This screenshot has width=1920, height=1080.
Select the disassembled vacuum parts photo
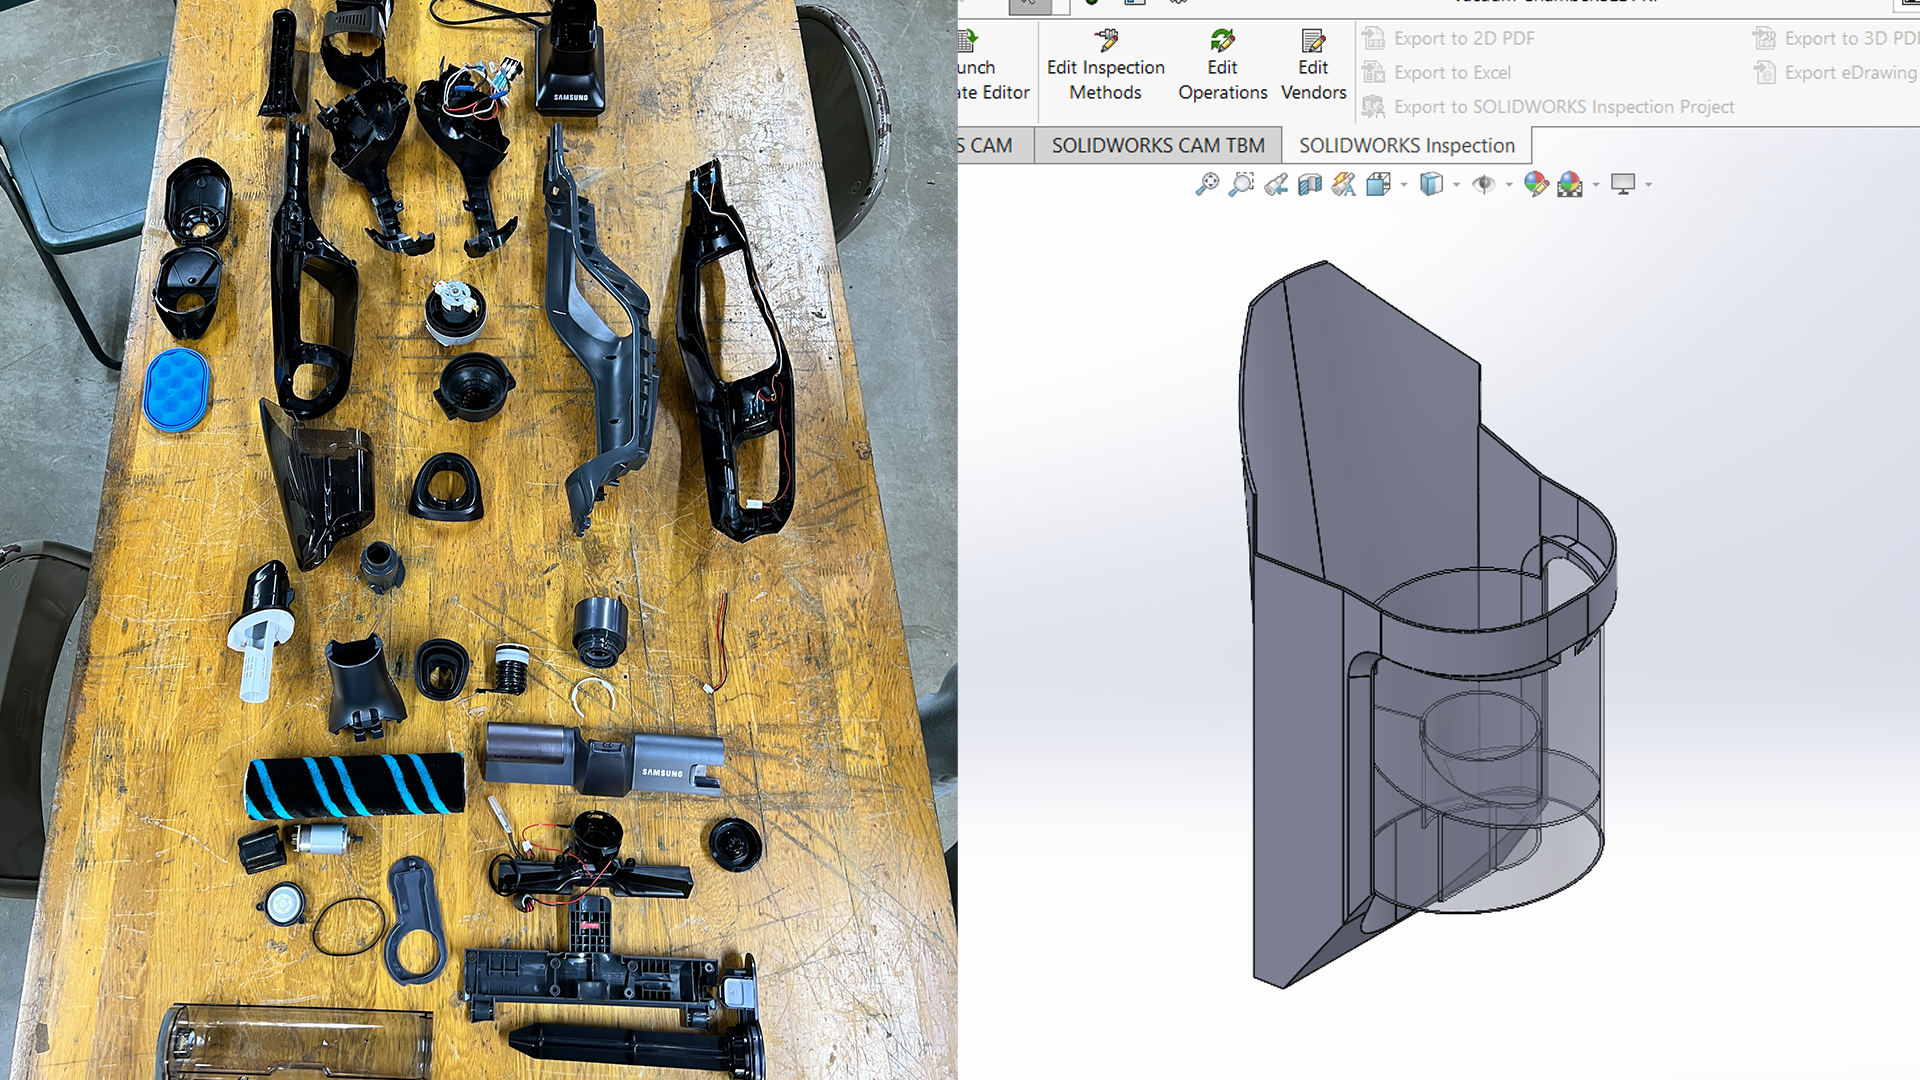point(478,540)
